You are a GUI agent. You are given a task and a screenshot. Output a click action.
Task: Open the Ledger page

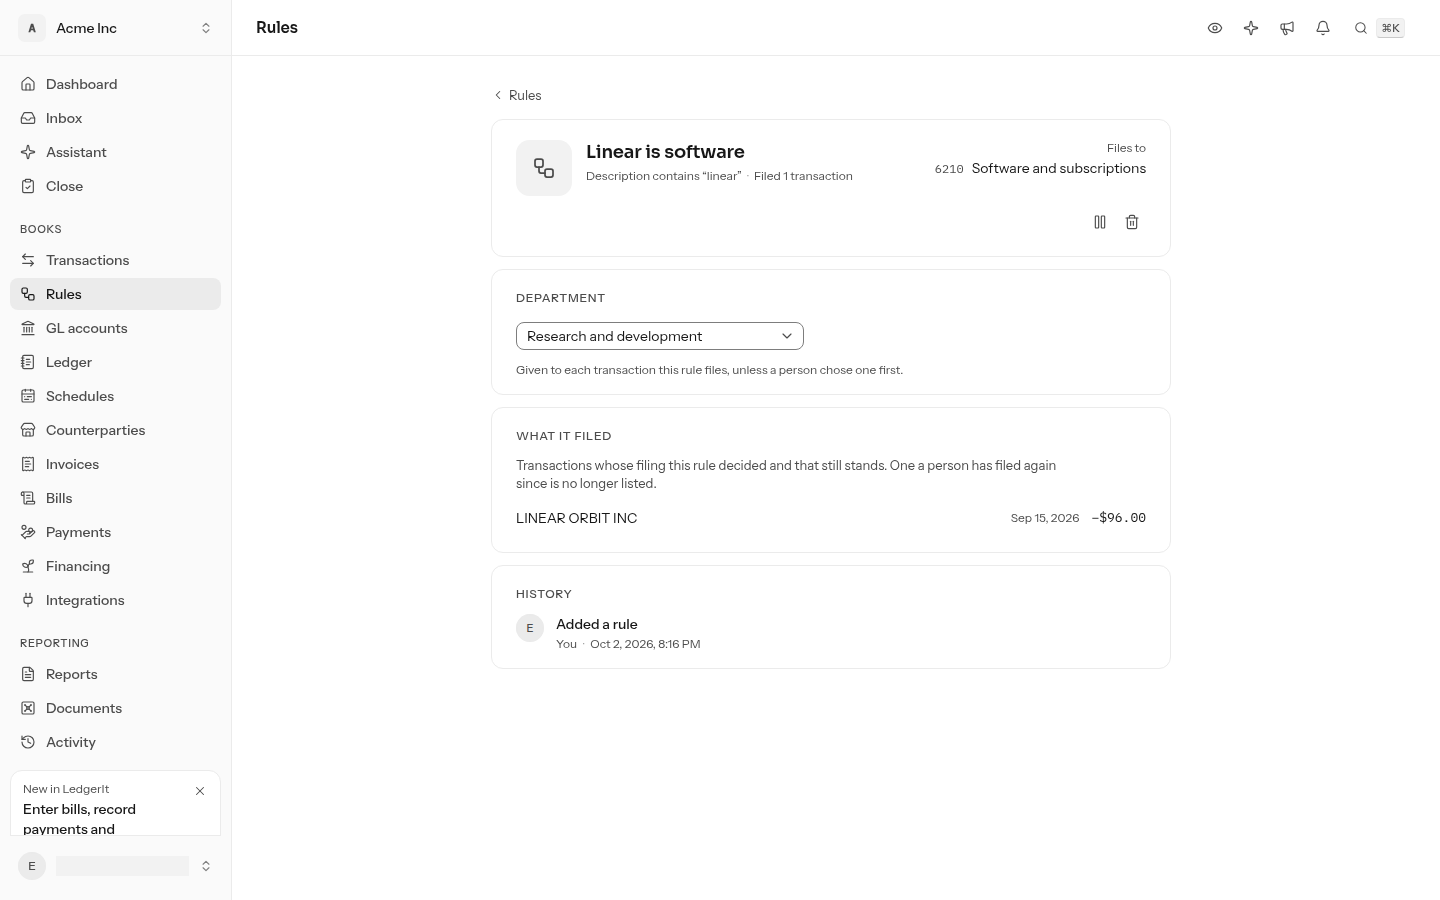click(x=116, y=362)
